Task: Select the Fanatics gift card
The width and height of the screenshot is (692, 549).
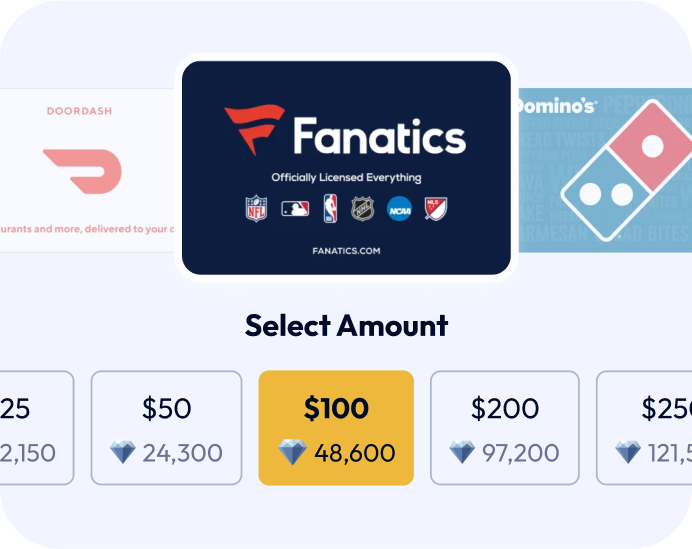Action: pos(346,168)
